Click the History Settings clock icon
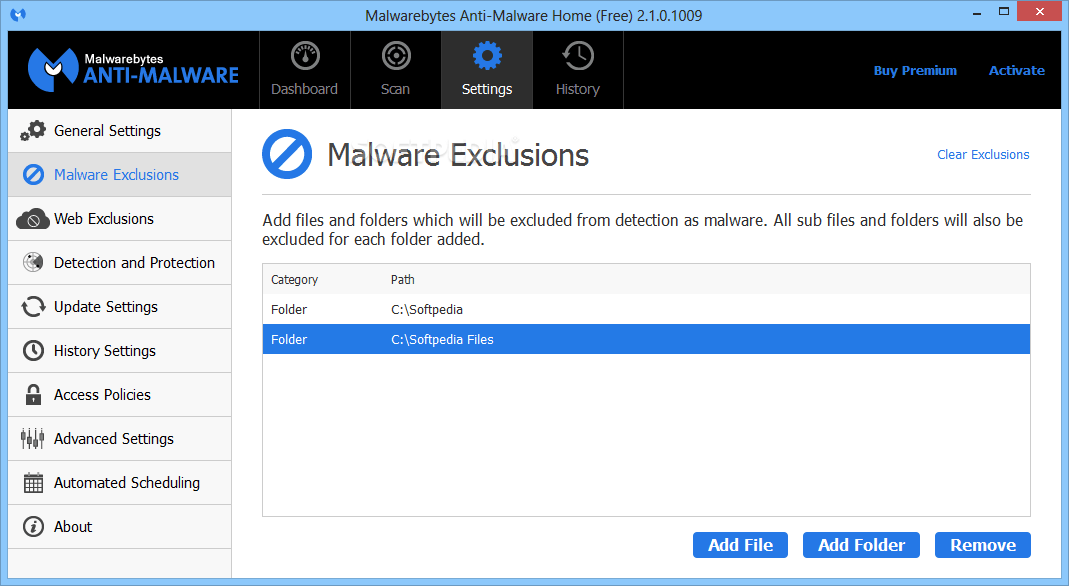Screen dimensions: 1069x586 click(x=33, y=351)
